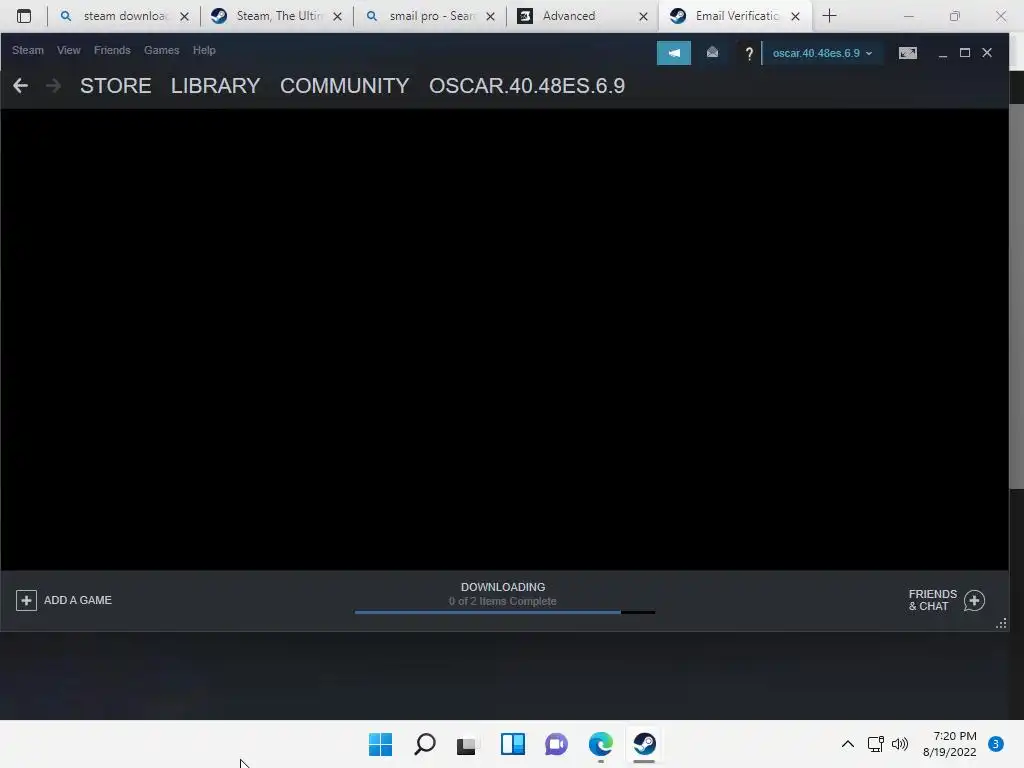This screenshot has height=768, width=1024.
Task: Click the ADD A GAME label
Action: [x=78, y=600]
